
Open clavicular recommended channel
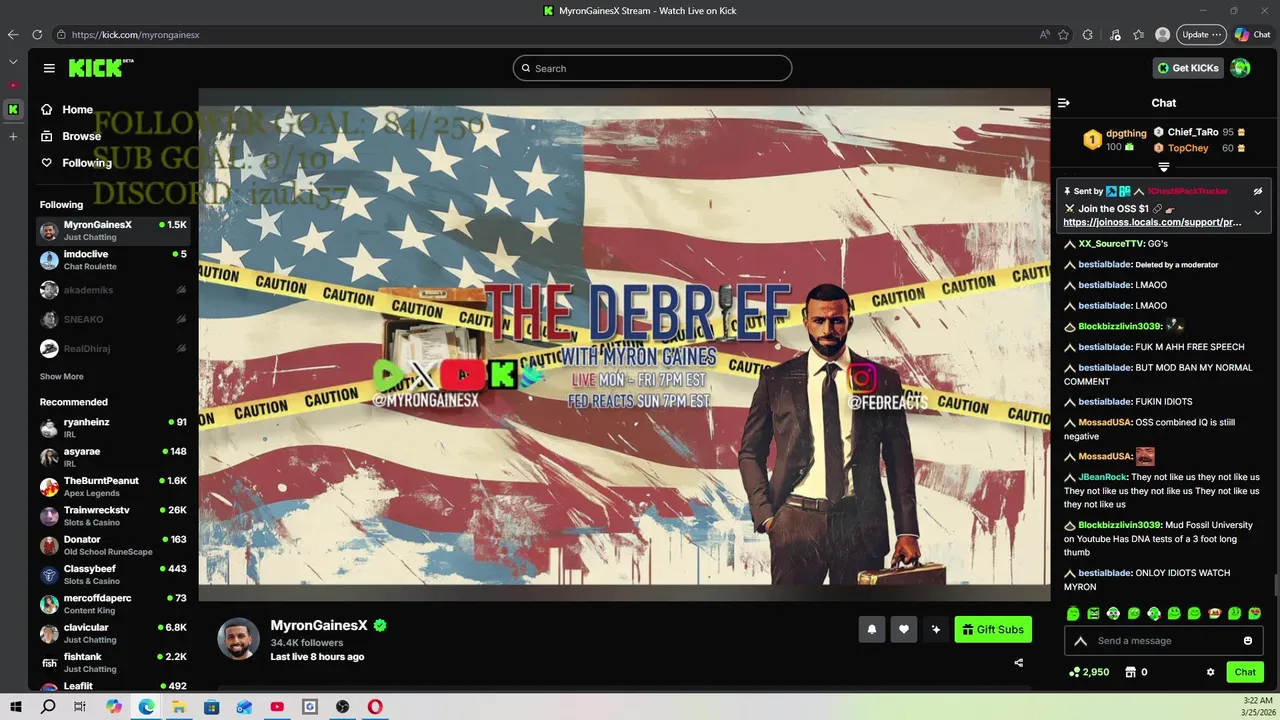point(113,633)
